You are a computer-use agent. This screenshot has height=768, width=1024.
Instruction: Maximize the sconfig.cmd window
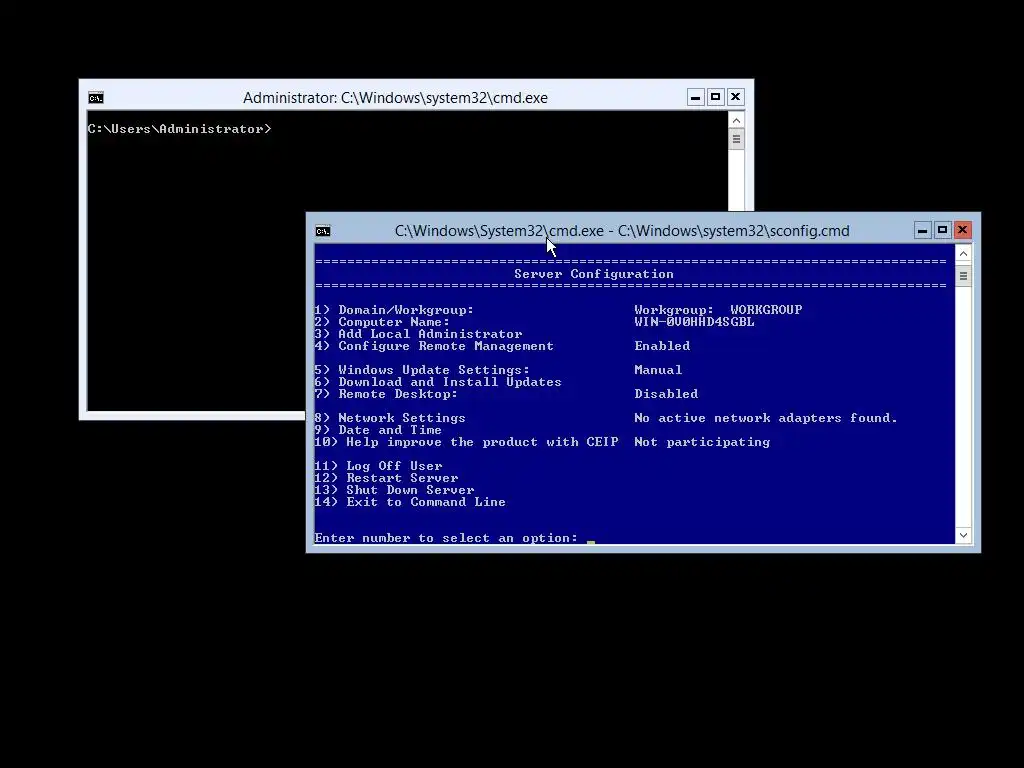pos(942,230)
